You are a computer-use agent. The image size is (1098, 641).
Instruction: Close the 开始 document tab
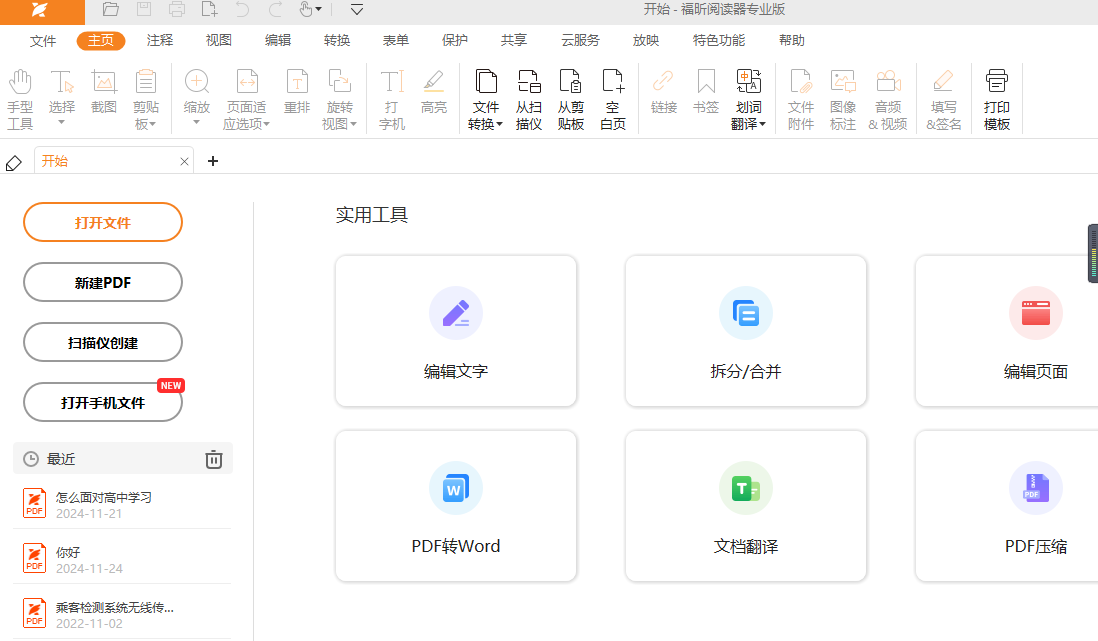184,162
